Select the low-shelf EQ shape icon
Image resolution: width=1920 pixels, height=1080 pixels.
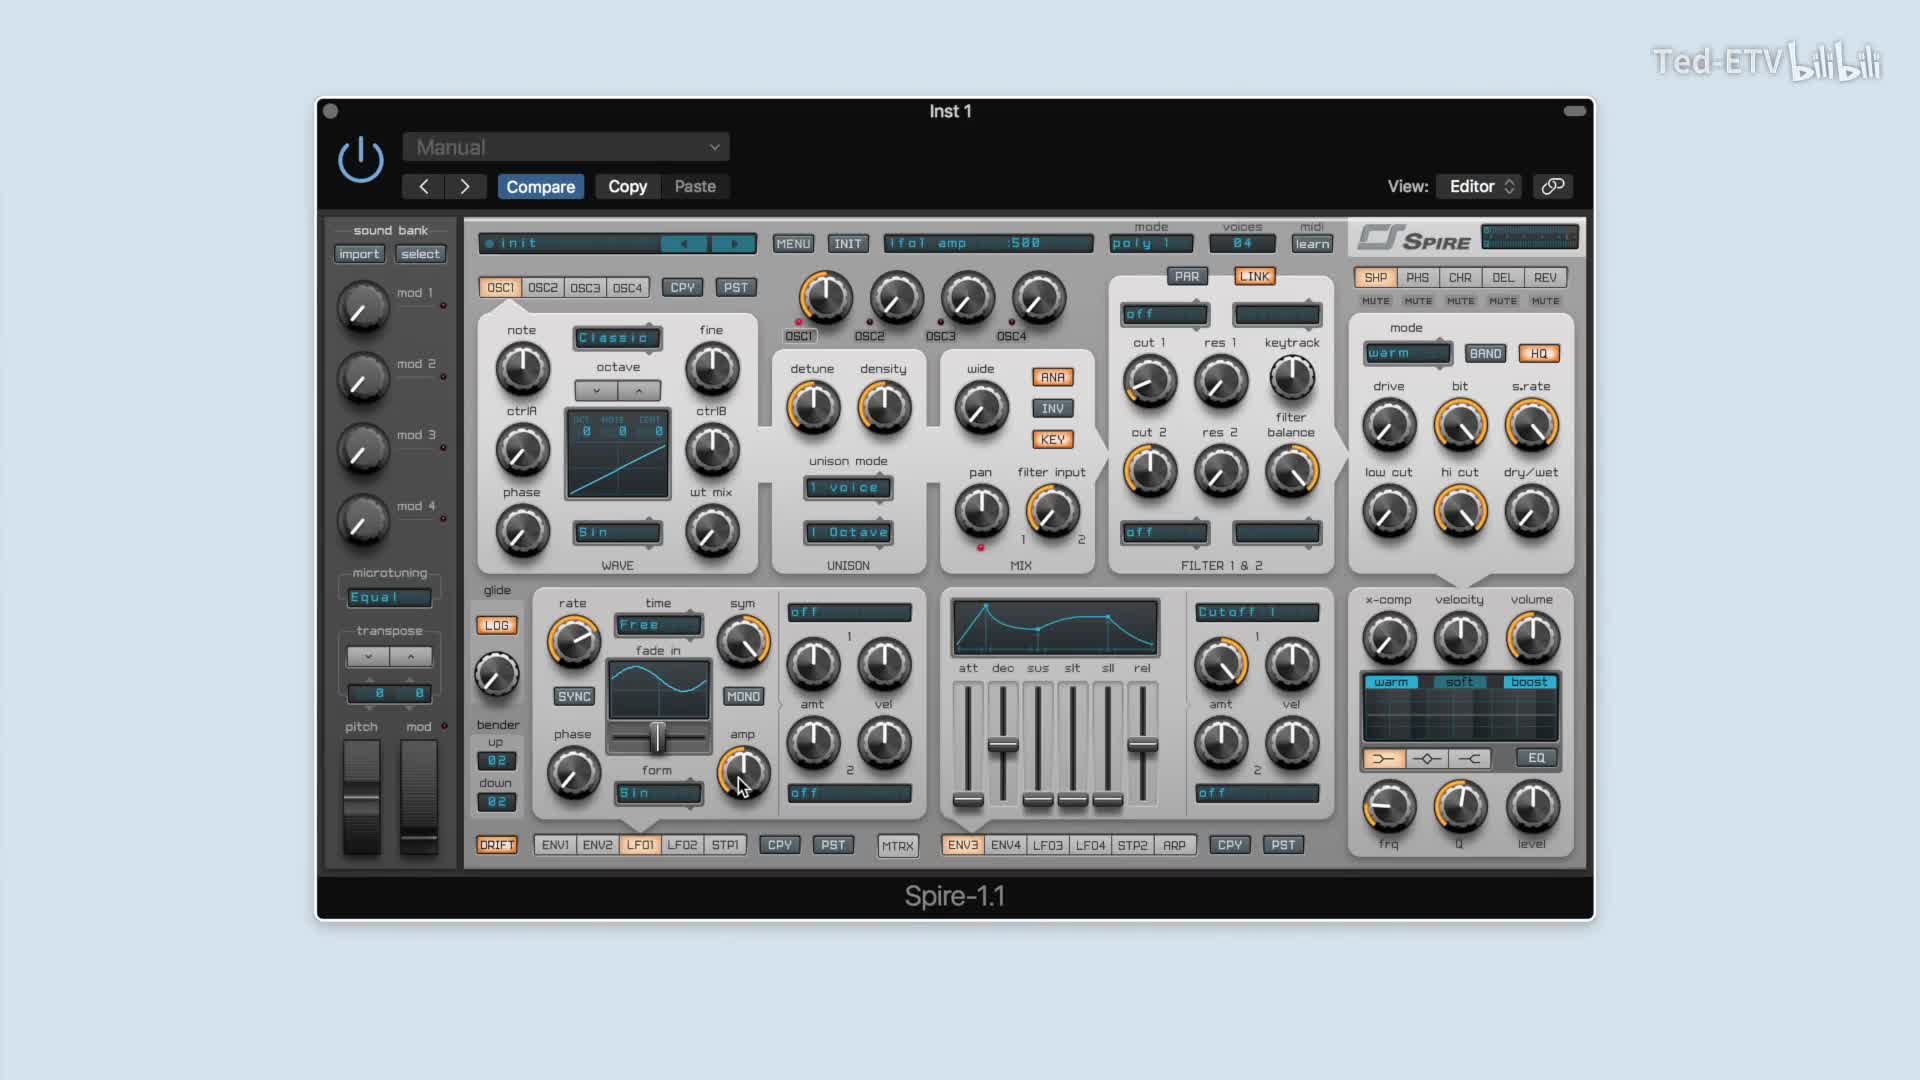coord(1383,759)
